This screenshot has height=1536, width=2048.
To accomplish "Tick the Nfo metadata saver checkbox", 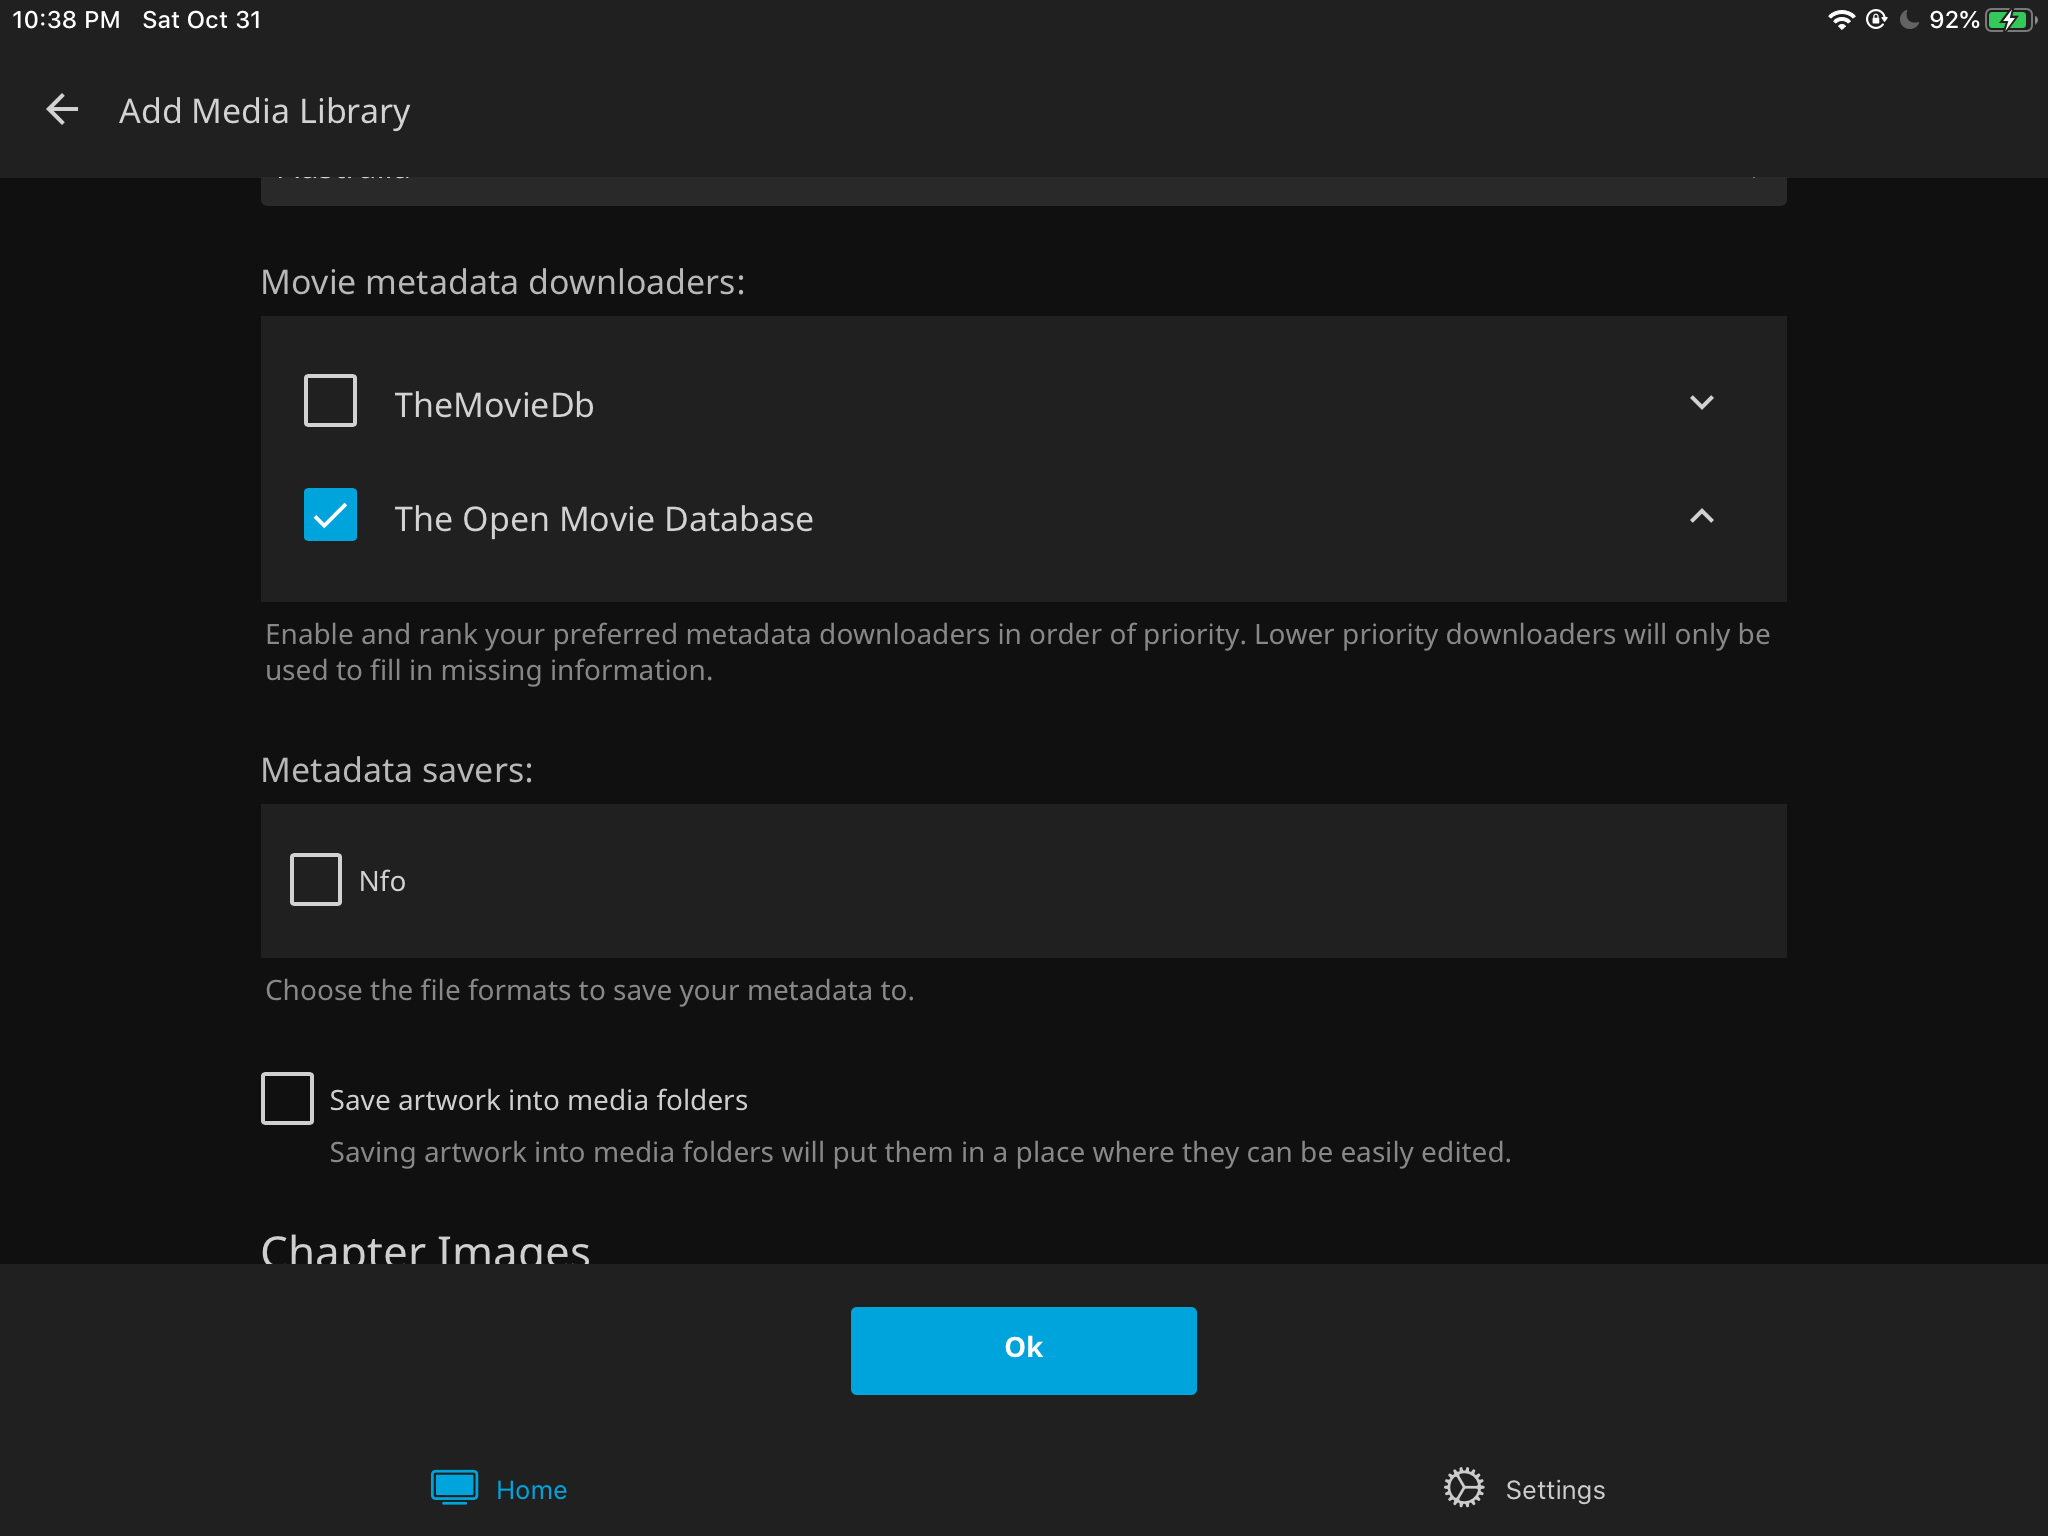I will click(316, 880).
